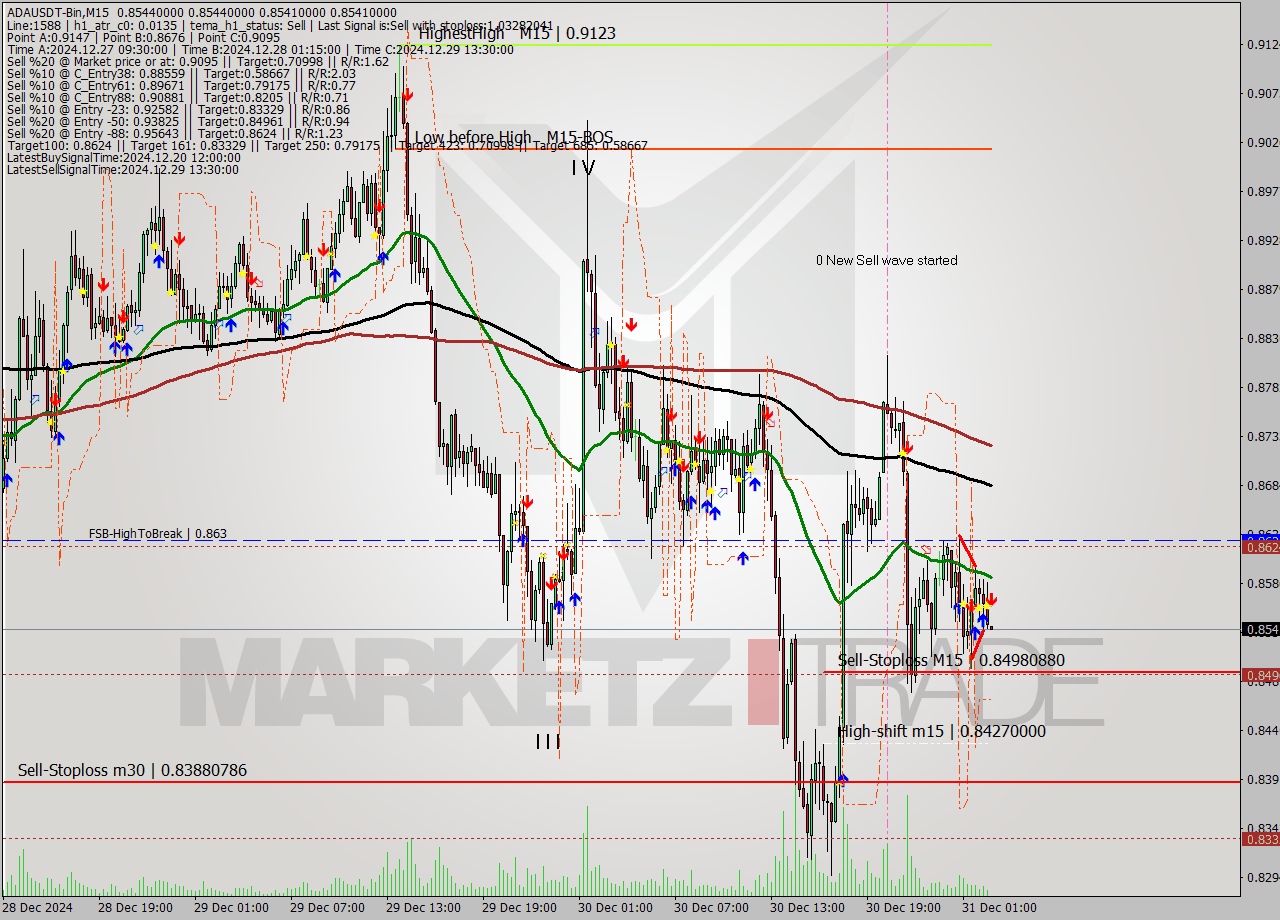Image resolution: width=1280 pixels, height=920 pixels.
Task: Select the 'I I I' wave label
Action: (x=548, y=741)
